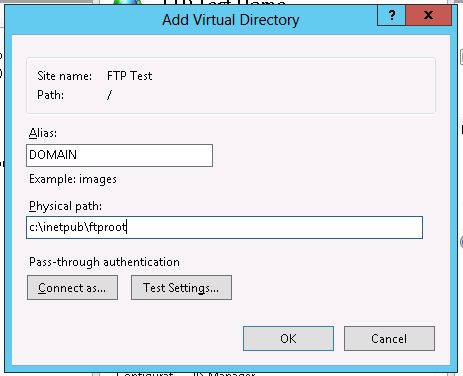Click the slash path value under FTP Test
463x376 pixels.
pos(109,95)
